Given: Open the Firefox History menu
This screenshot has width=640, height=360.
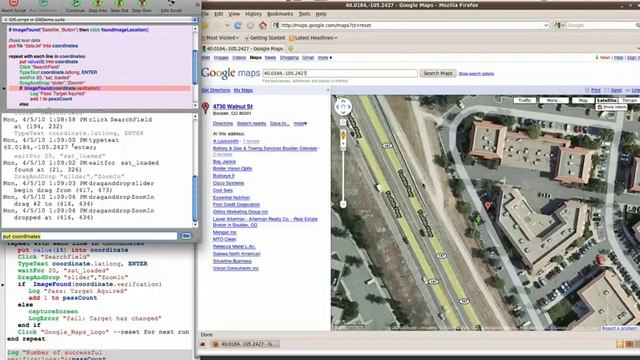Looking at the screenshot, I should [253, 14].
